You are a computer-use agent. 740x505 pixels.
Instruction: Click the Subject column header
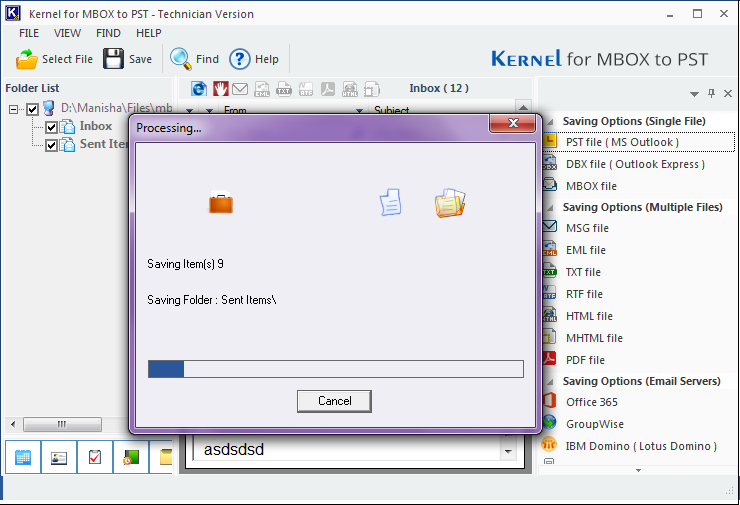(x=392, y=110)
